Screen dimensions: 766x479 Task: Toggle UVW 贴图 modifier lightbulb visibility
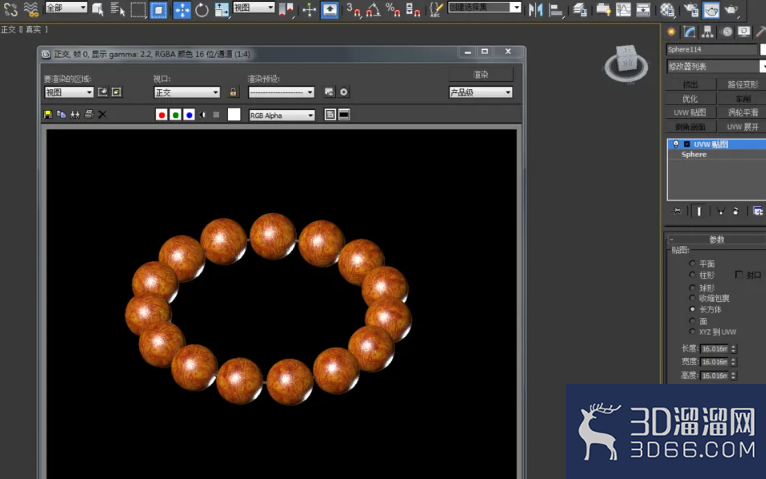point(676,144)
